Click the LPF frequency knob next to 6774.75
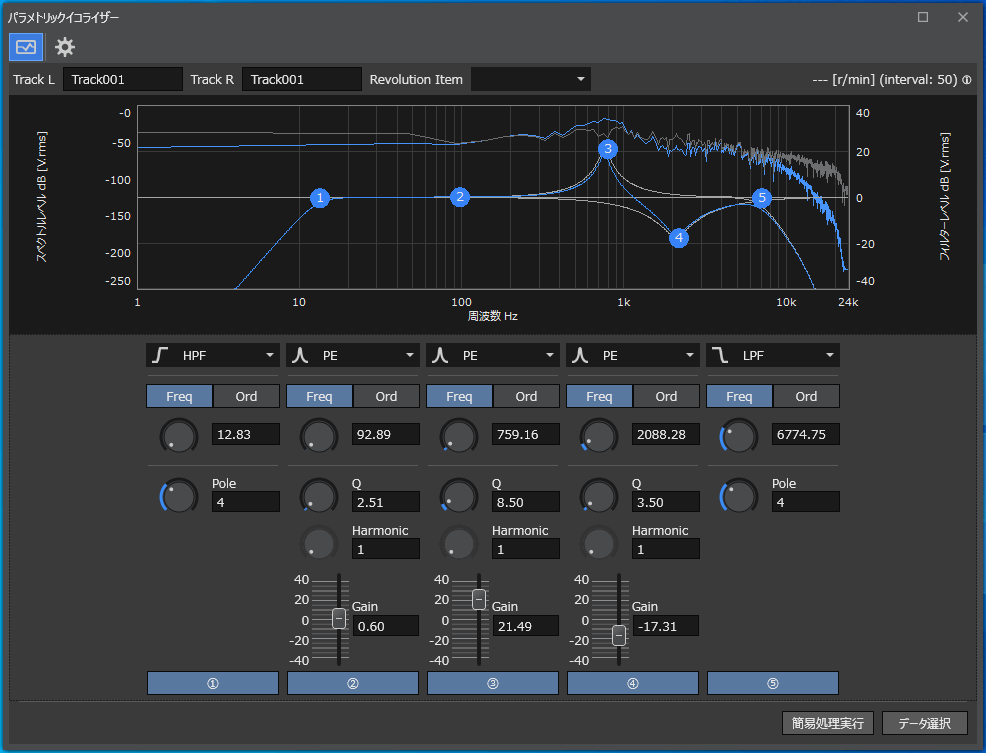The height and width of the screenshot is (753, 986). [739, 435]
